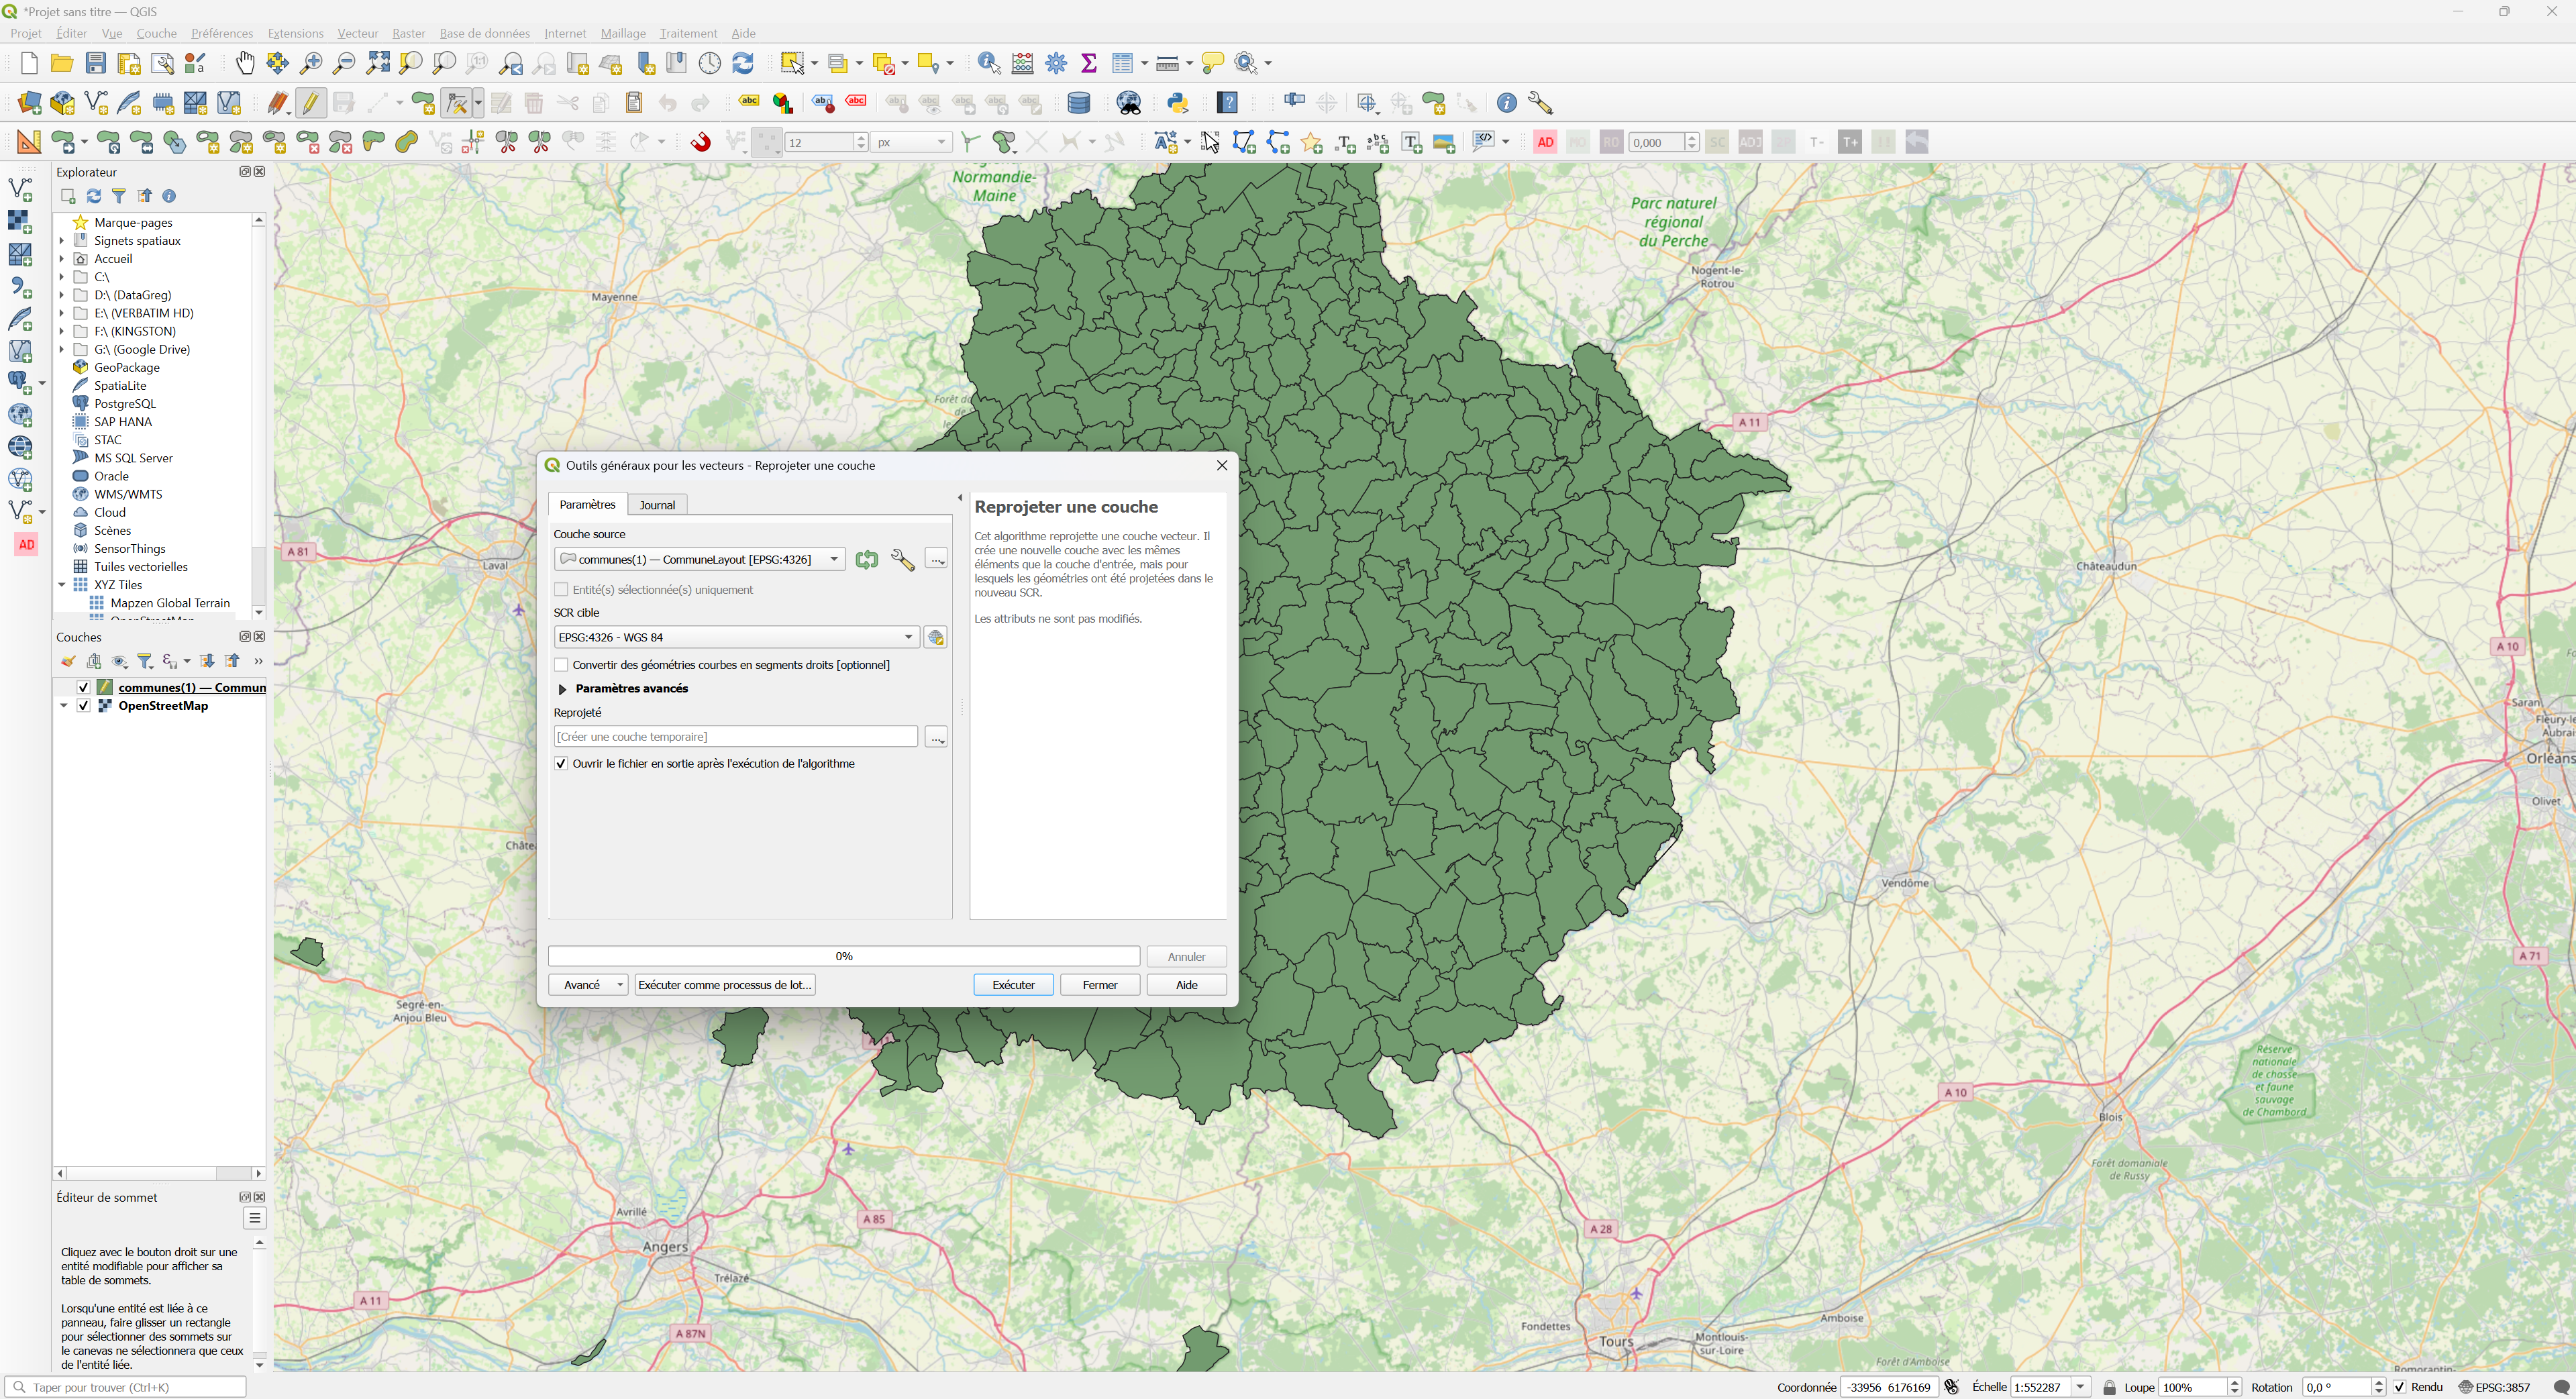The image size is (2576, 1399).
Task: Open the DB Manager database icon
Action: click(1079, 103)
